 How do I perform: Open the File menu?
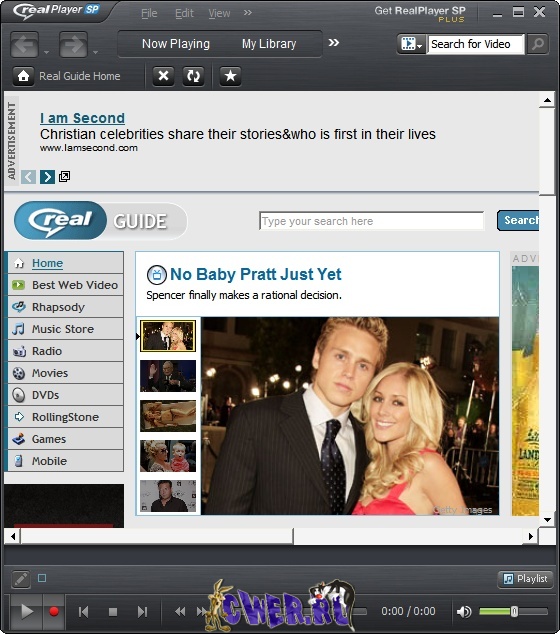point(149,13)
